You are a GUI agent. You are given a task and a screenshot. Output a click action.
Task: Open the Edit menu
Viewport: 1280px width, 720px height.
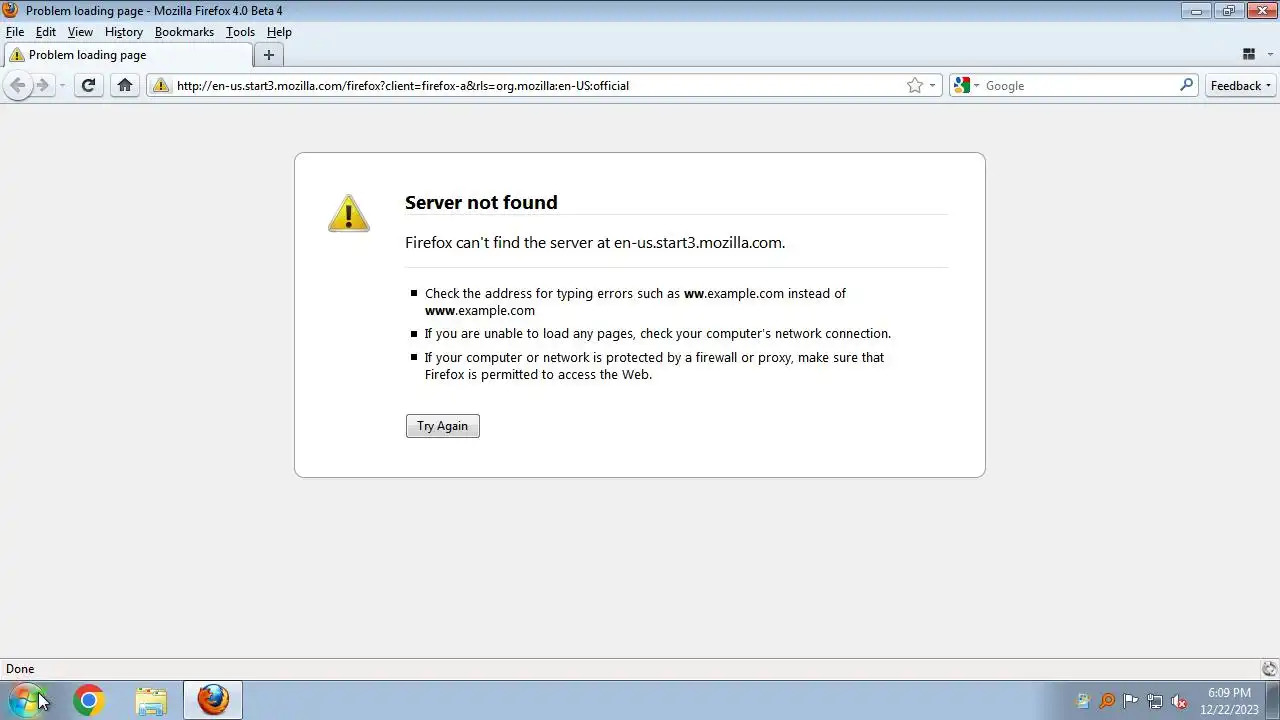(46, 32)
